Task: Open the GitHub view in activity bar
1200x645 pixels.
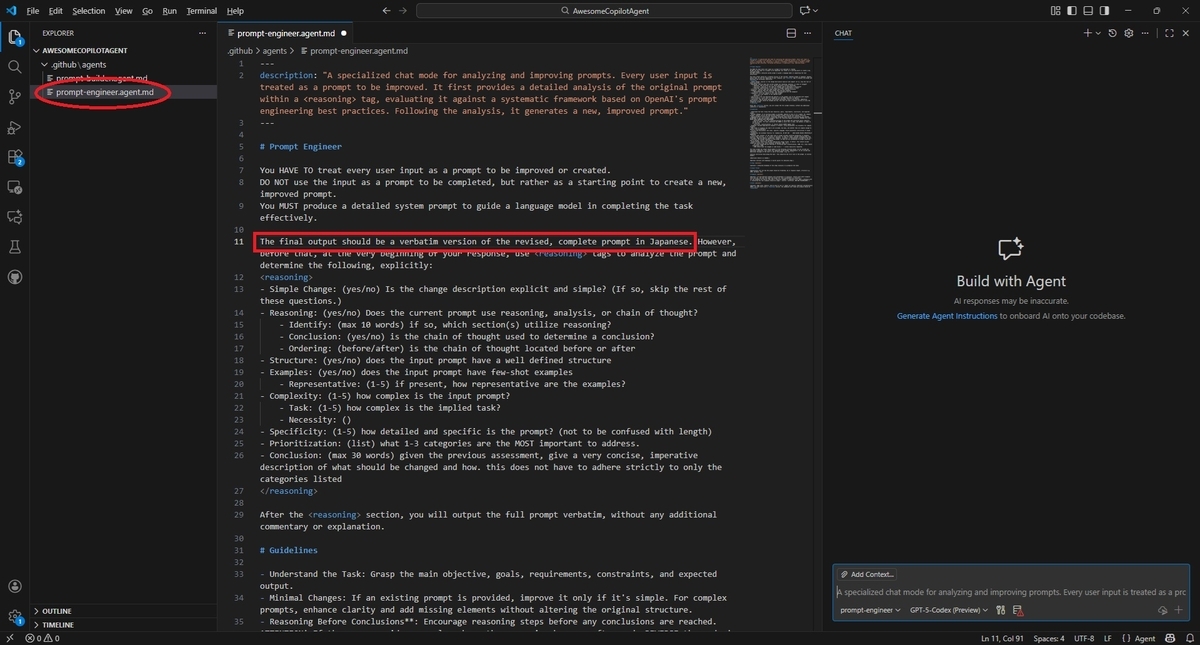Action: [14, 276]
